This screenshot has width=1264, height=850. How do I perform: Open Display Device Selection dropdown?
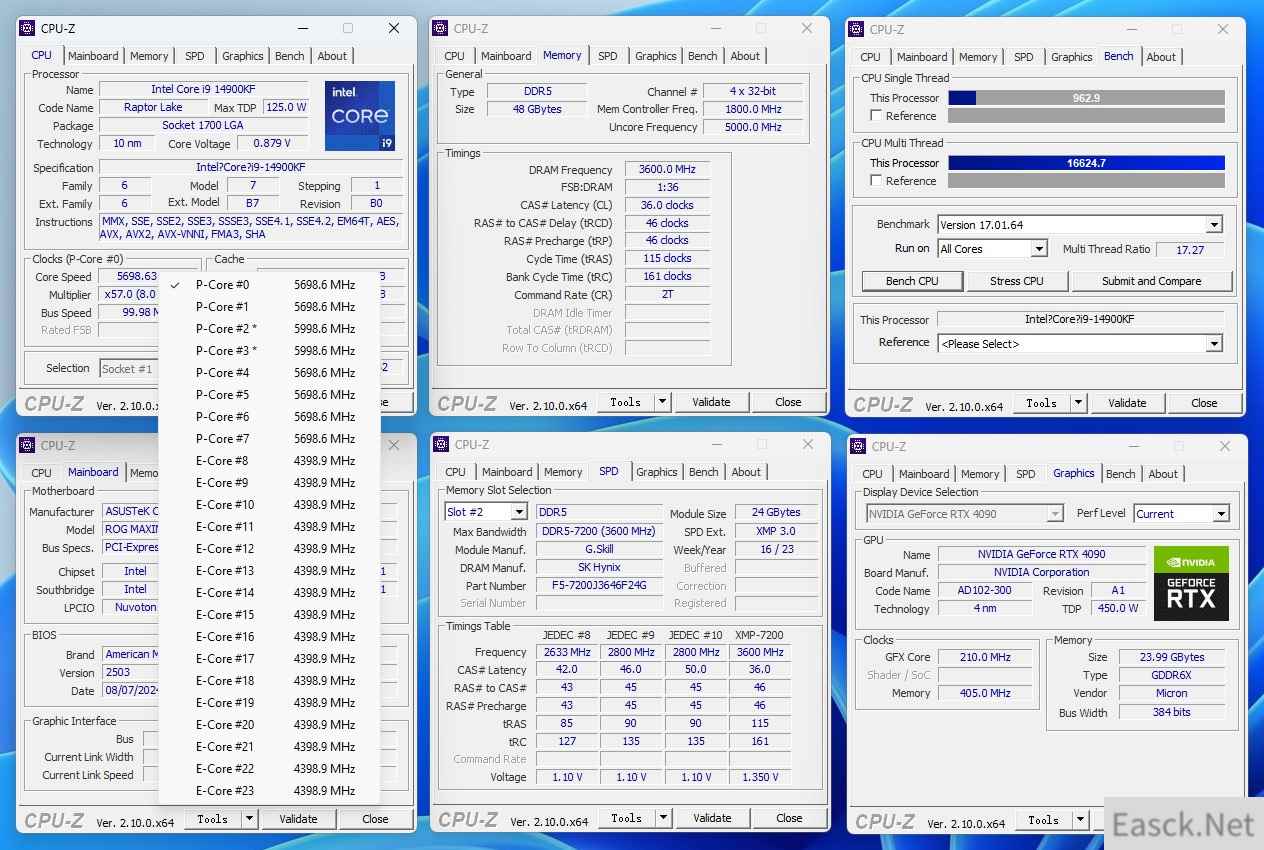click(1054, 514)
